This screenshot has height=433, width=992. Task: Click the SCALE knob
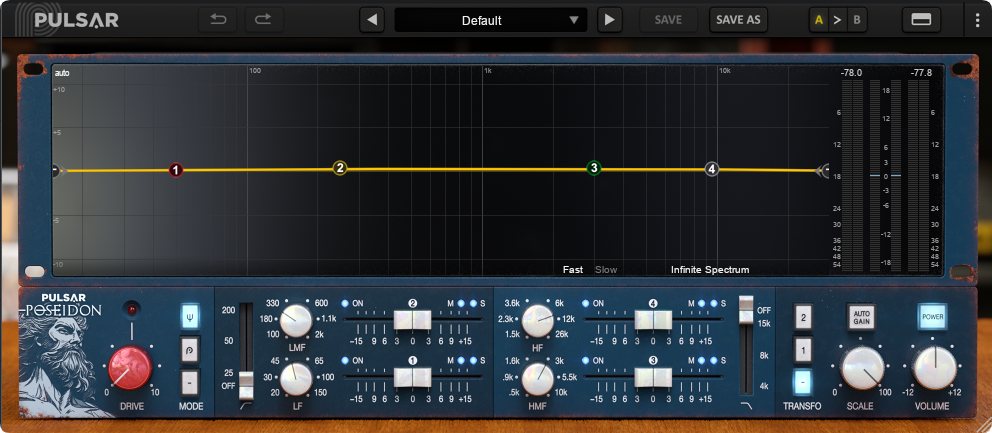pyautogui.click(x=862, y=368)
